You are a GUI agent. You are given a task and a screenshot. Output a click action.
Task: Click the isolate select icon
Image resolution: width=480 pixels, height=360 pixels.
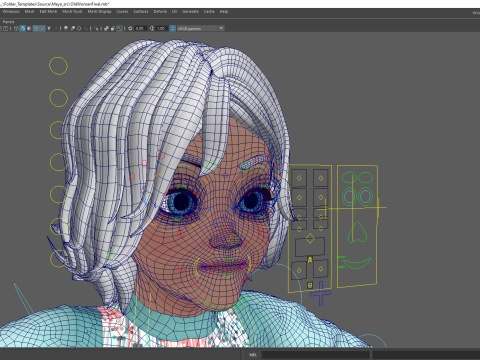pyautogui.click(x=96, y=28)
